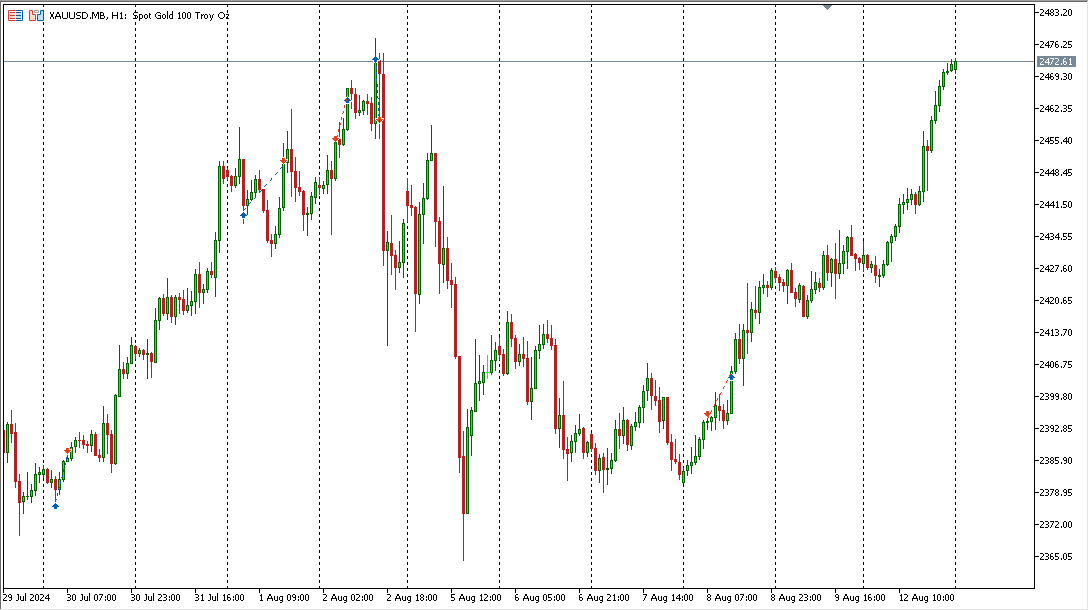Click the 2372.00 price scale label
1088x610 pixels.
[1055, 525]
